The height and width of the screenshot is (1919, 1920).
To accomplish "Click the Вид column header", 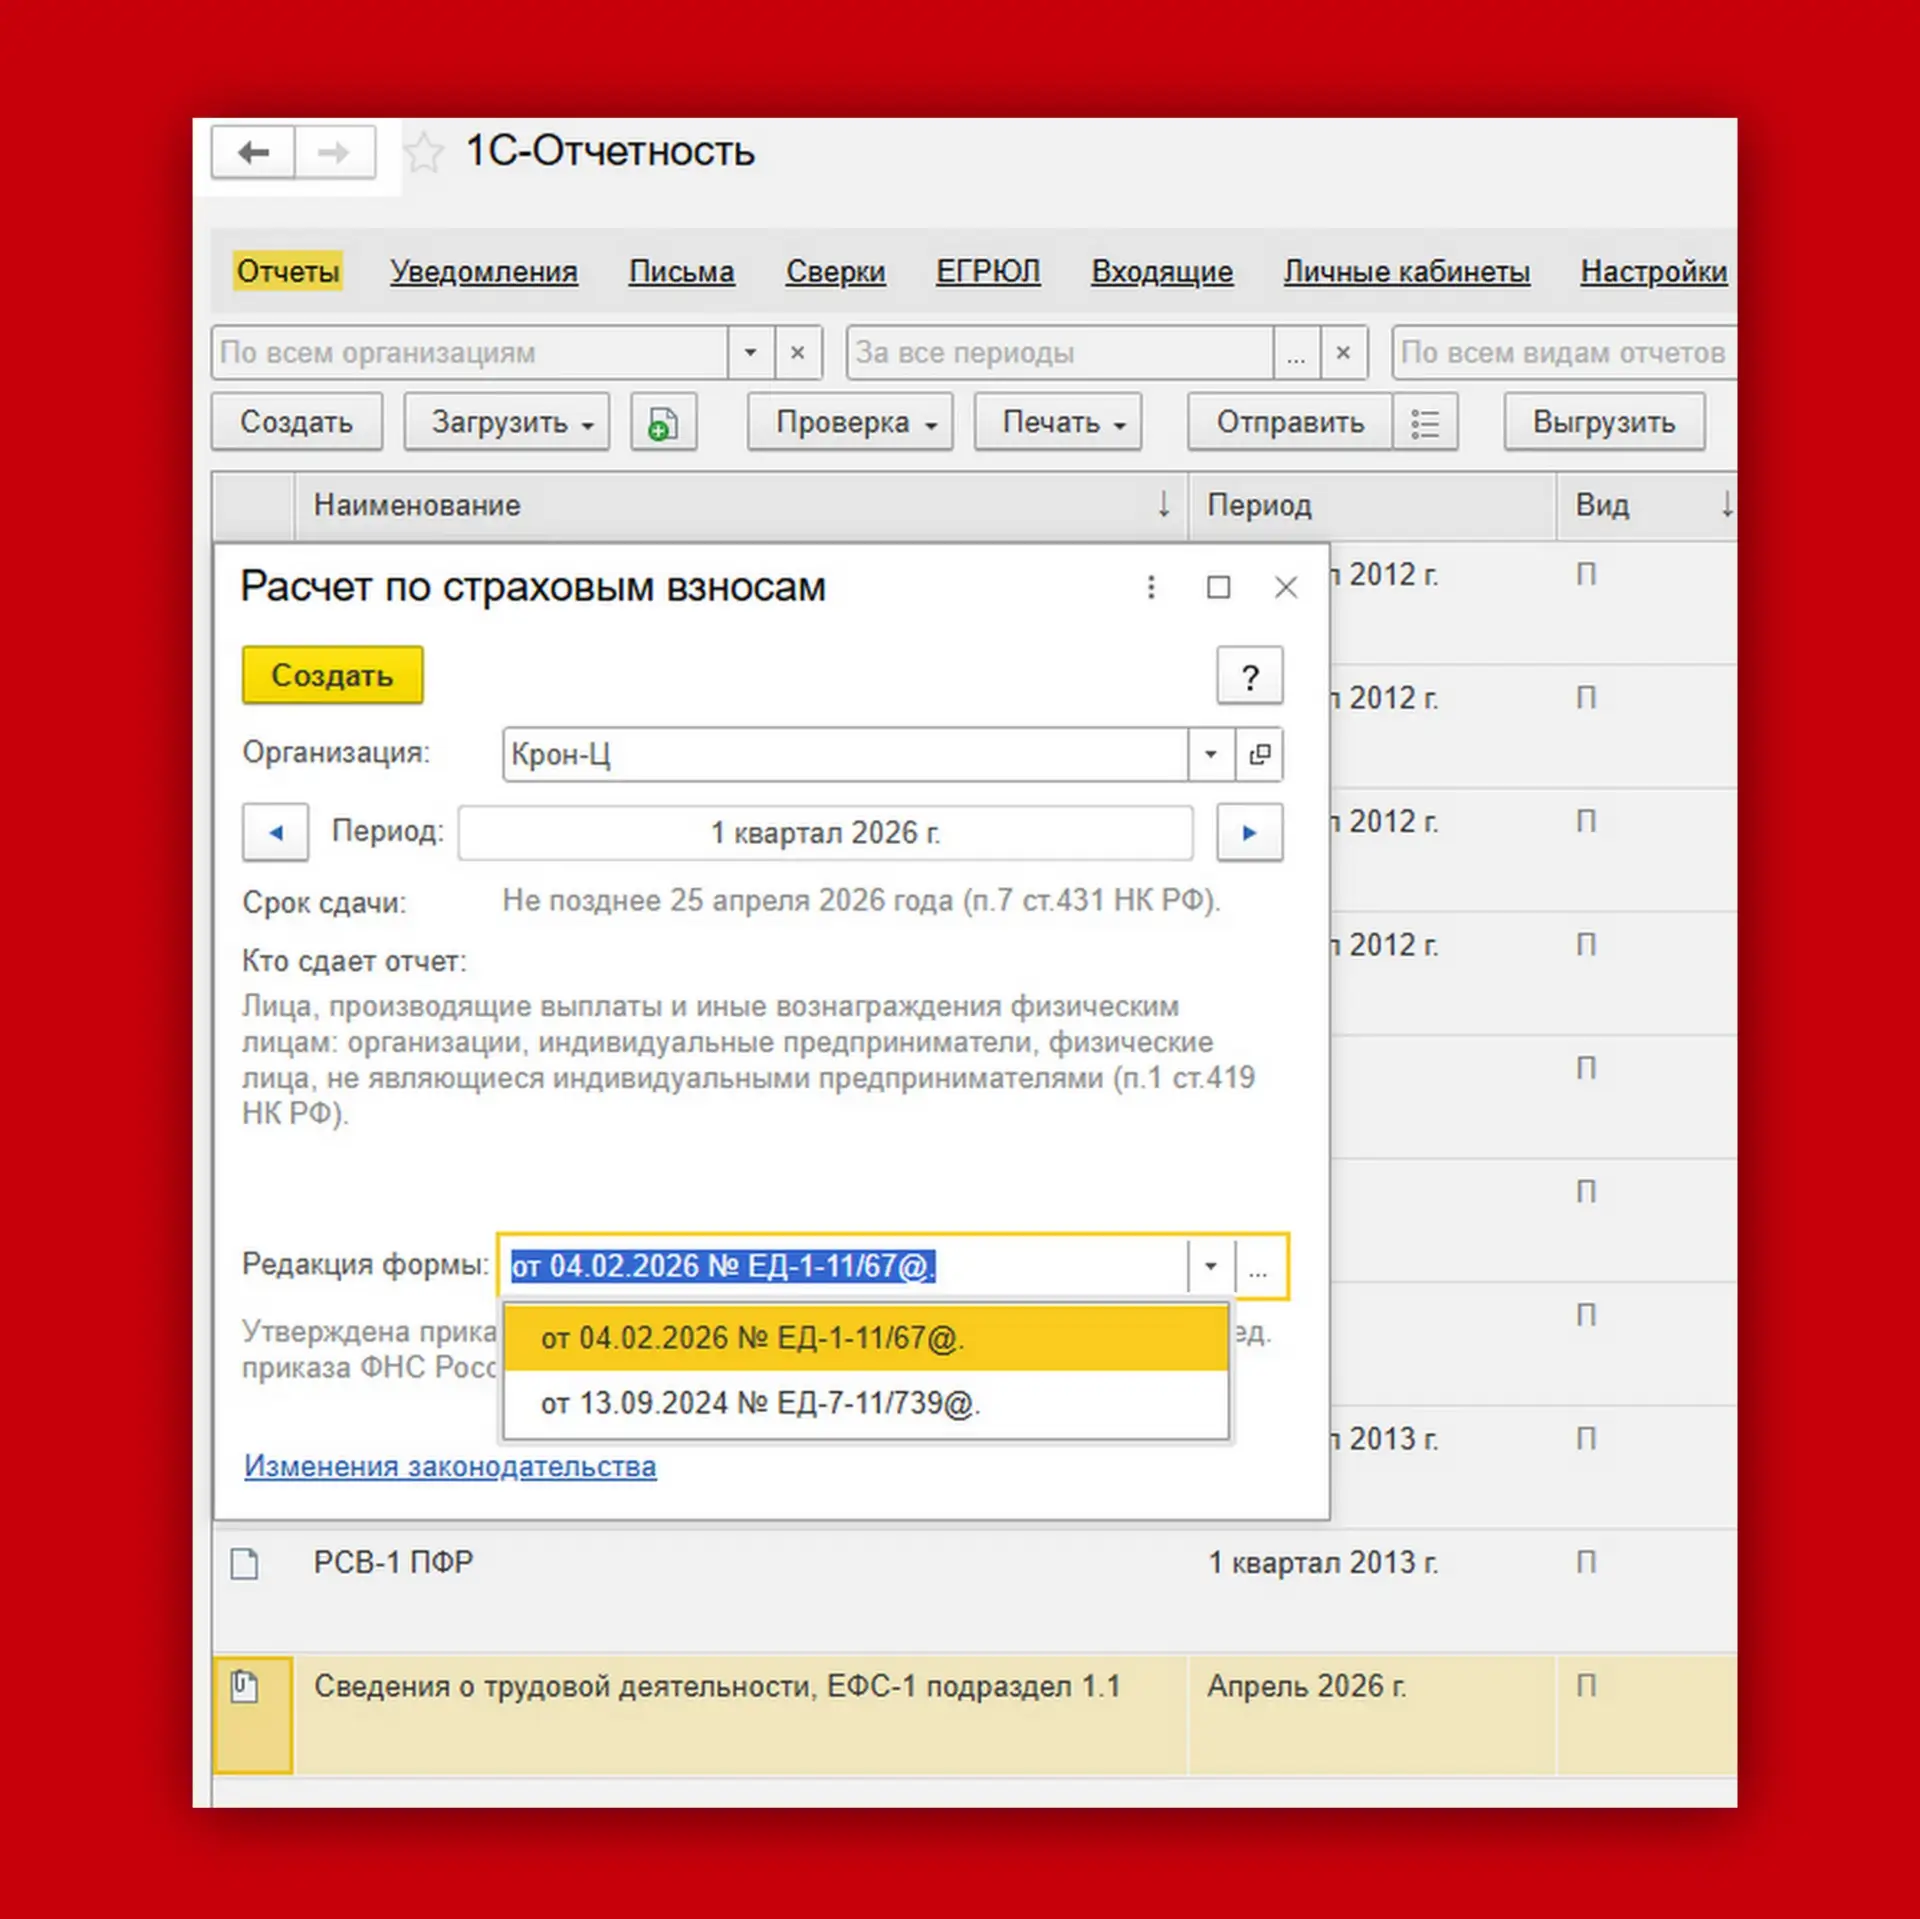I will coord(1646,506).
